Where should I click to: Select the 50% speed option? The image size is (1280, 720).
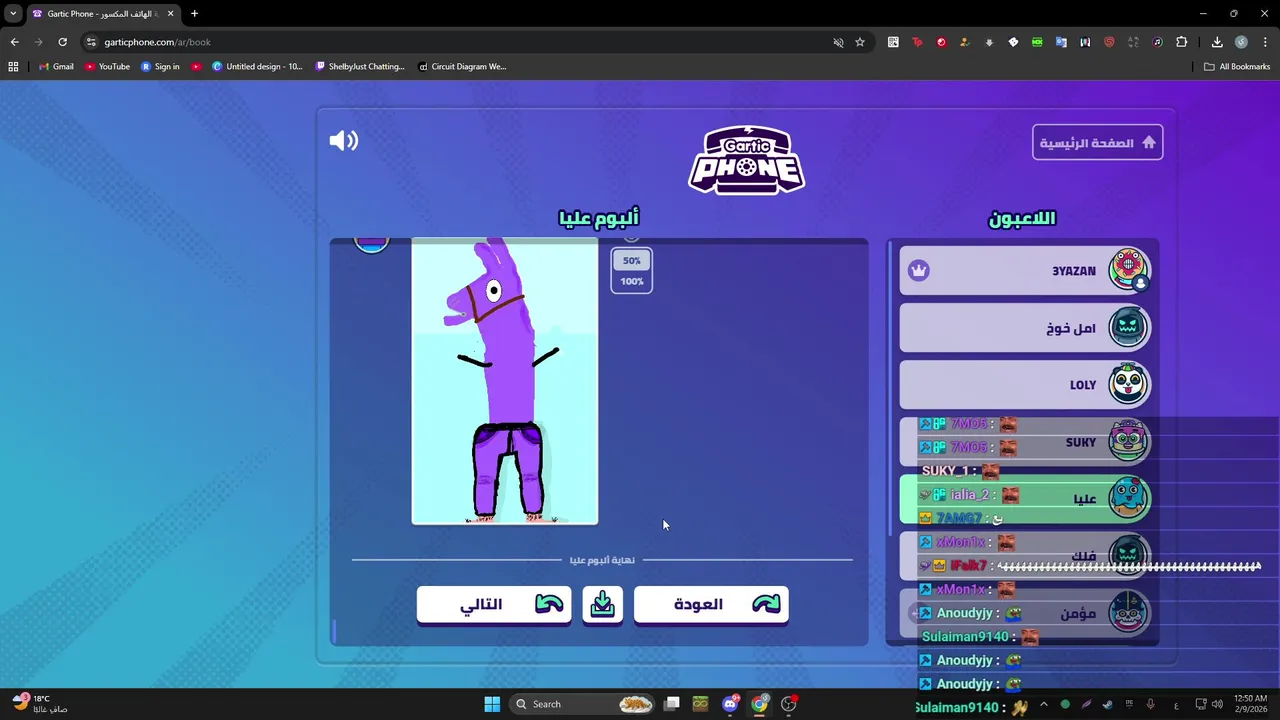coord(631,261)
